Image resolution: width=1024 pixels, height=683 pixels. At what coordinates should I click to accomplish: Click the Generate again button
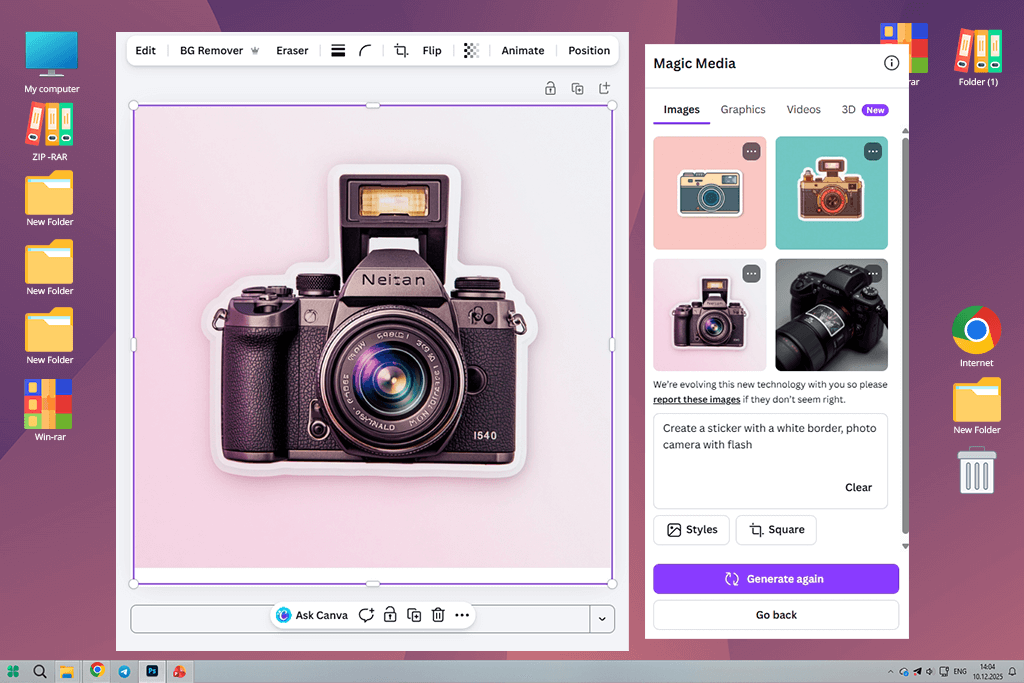coord(776,579)
